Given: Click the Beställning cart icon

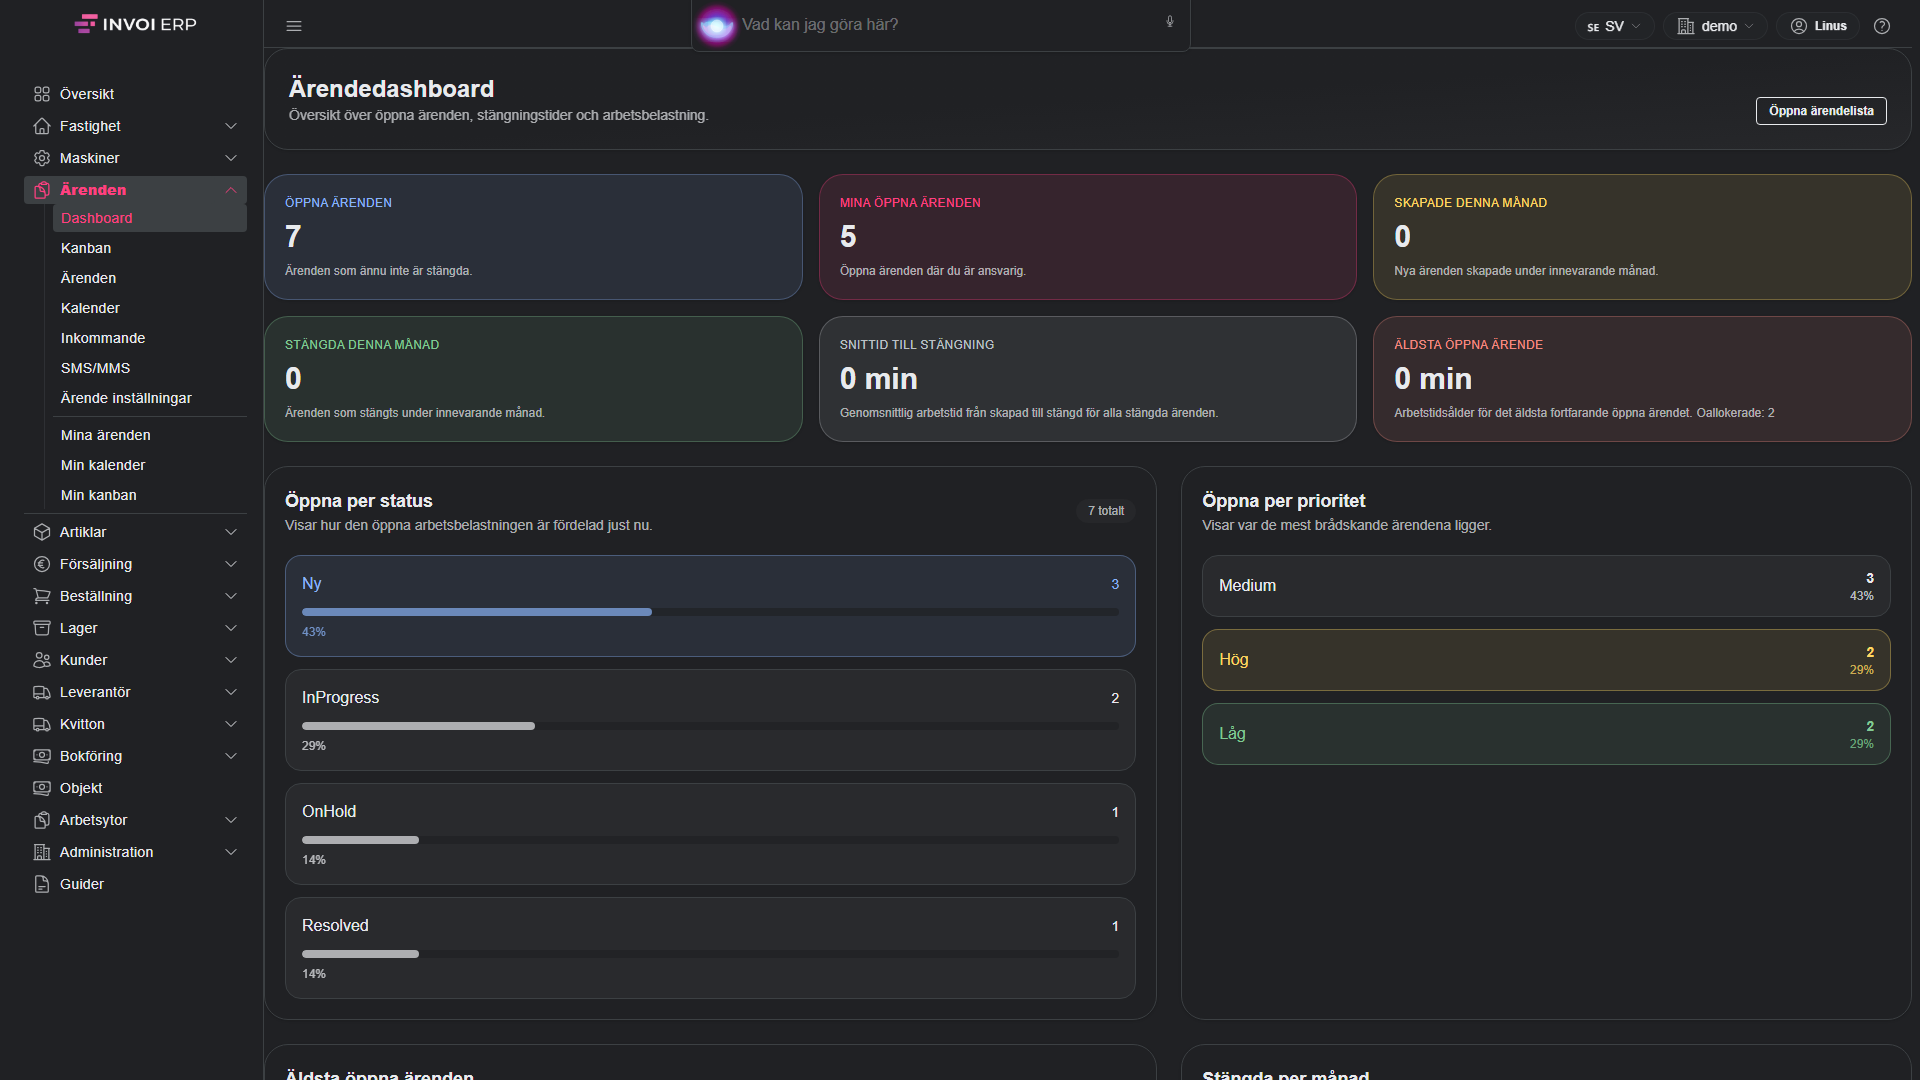Looking at the screenshot, I should [x=42, y=596].
